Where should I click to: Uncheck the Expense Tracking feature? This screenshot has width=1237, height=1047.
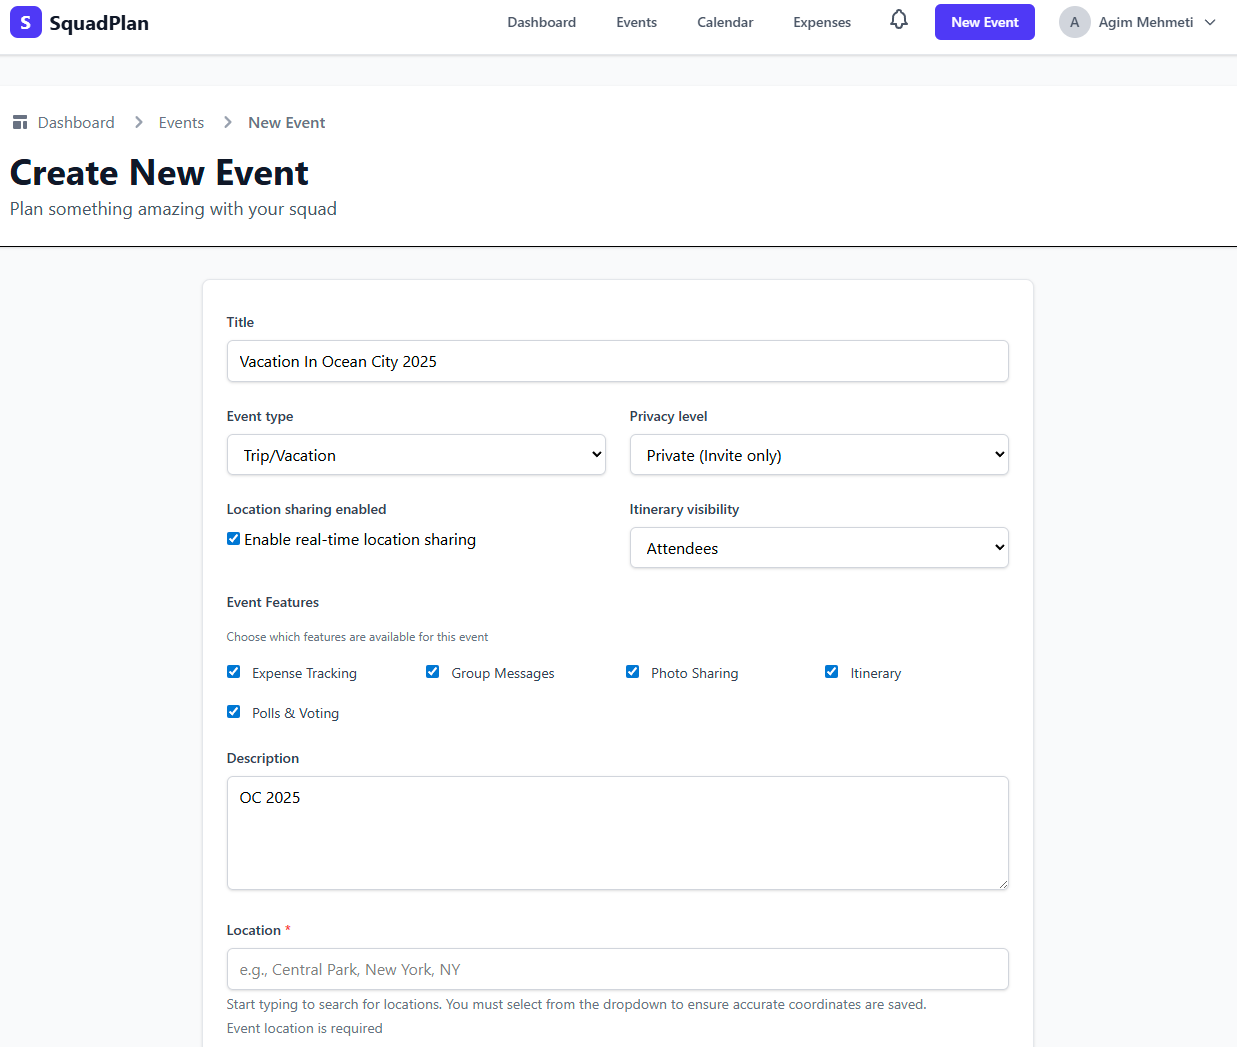233,671
